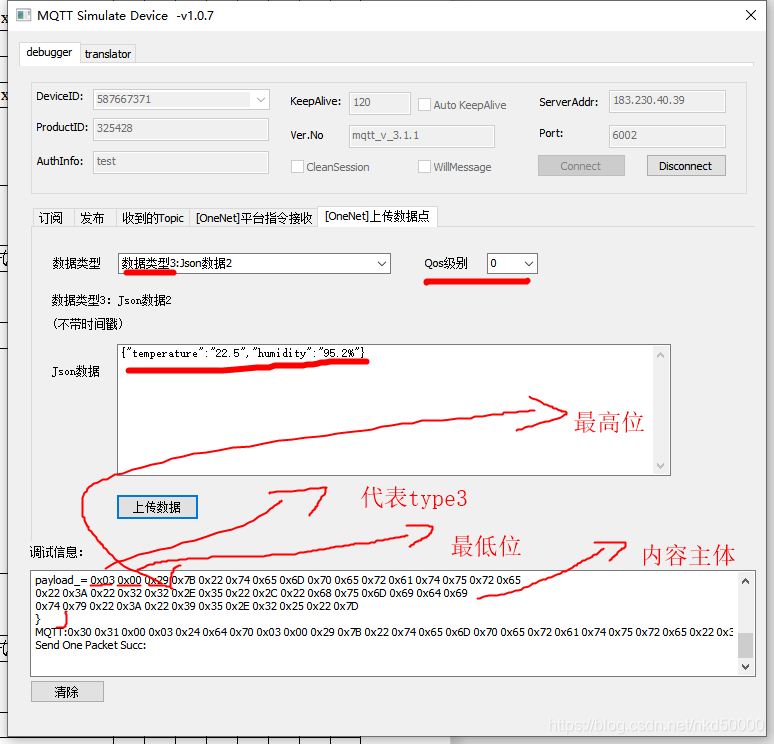Click the Ver.No field mqtt_v_3.1.1
This screenshot has height=744, width=774.
(x=422, y=136)
